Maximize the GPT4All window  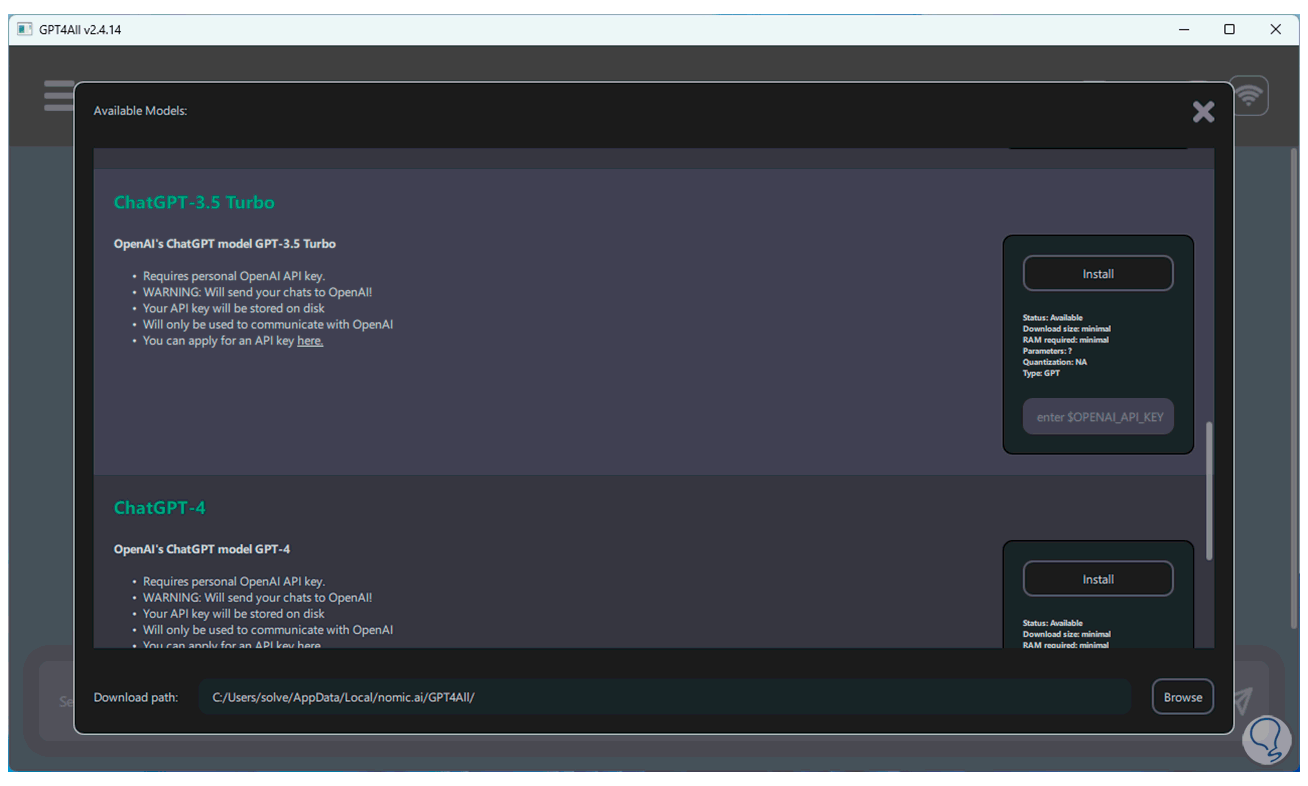(x=1230, y=30)
